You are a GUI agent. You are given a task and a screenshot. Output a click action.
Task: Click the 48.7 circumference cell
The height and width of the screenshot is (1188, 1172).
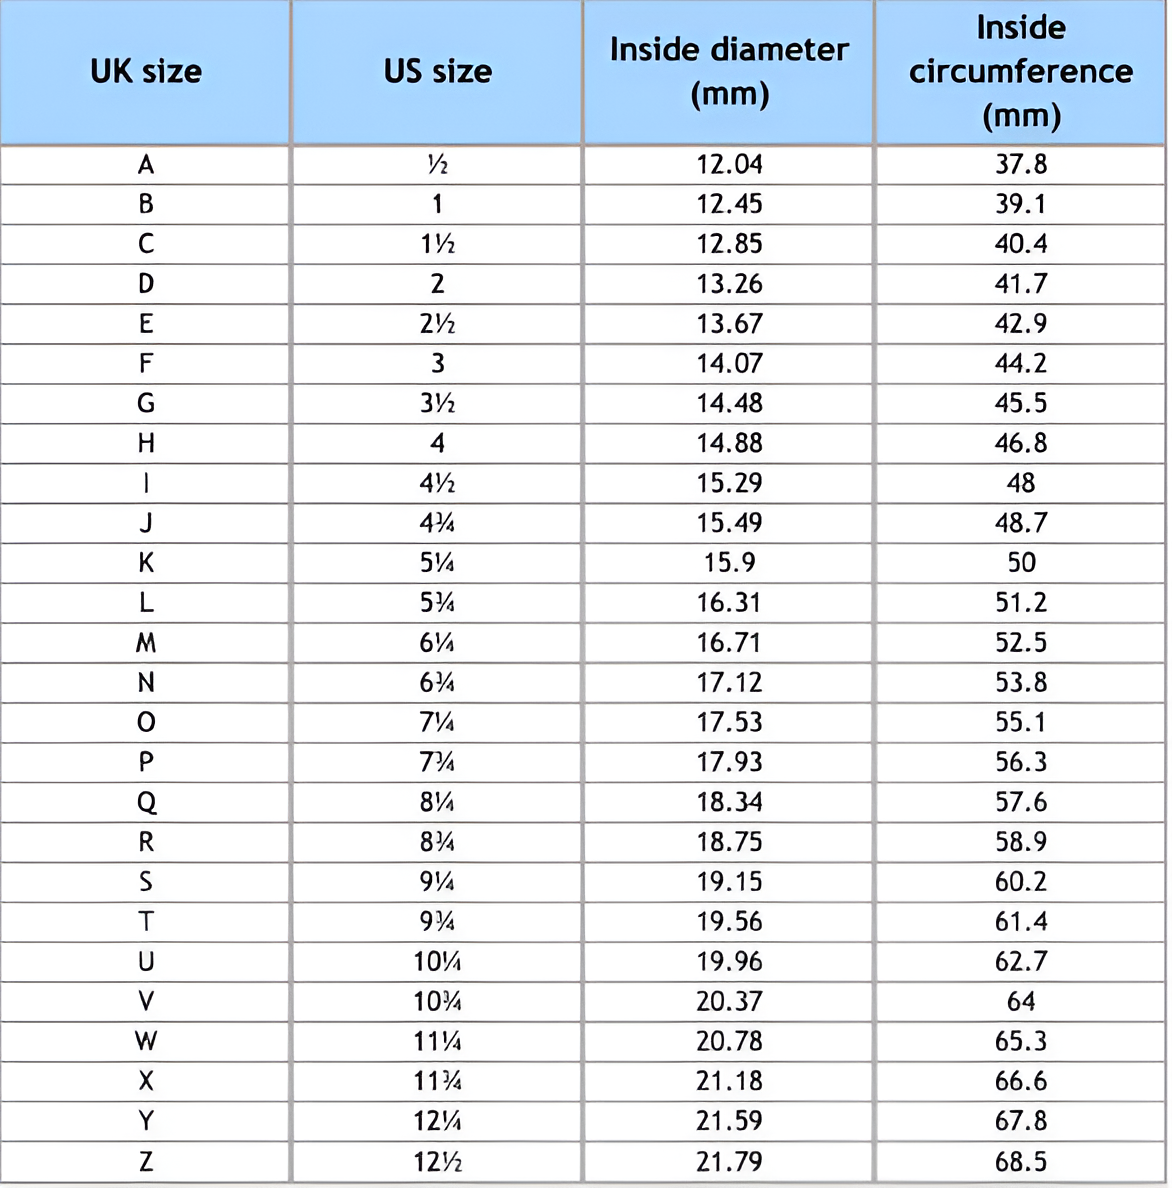click(x=1021, y=523)
